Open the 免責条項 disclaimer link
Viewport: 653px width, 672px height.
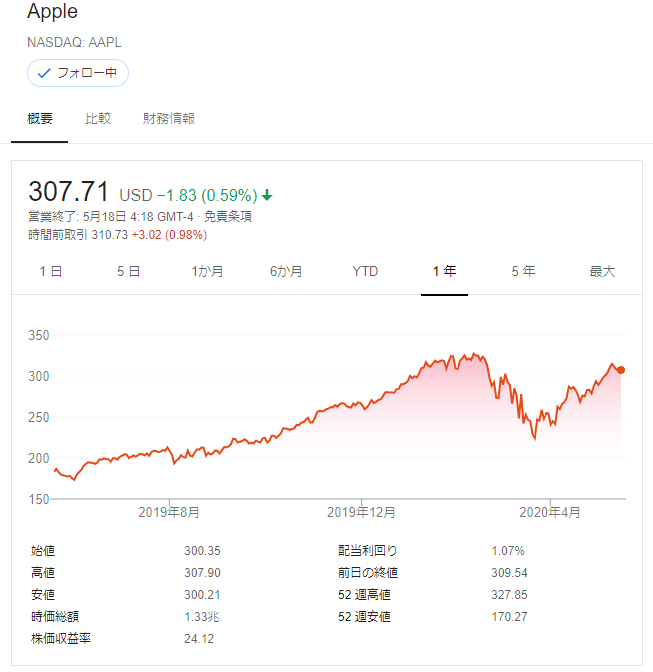pos(228,216)
